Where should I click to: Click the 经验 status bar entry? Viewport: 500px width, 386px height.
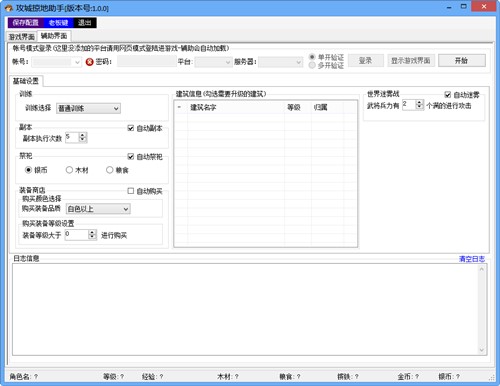click(152, 377)
